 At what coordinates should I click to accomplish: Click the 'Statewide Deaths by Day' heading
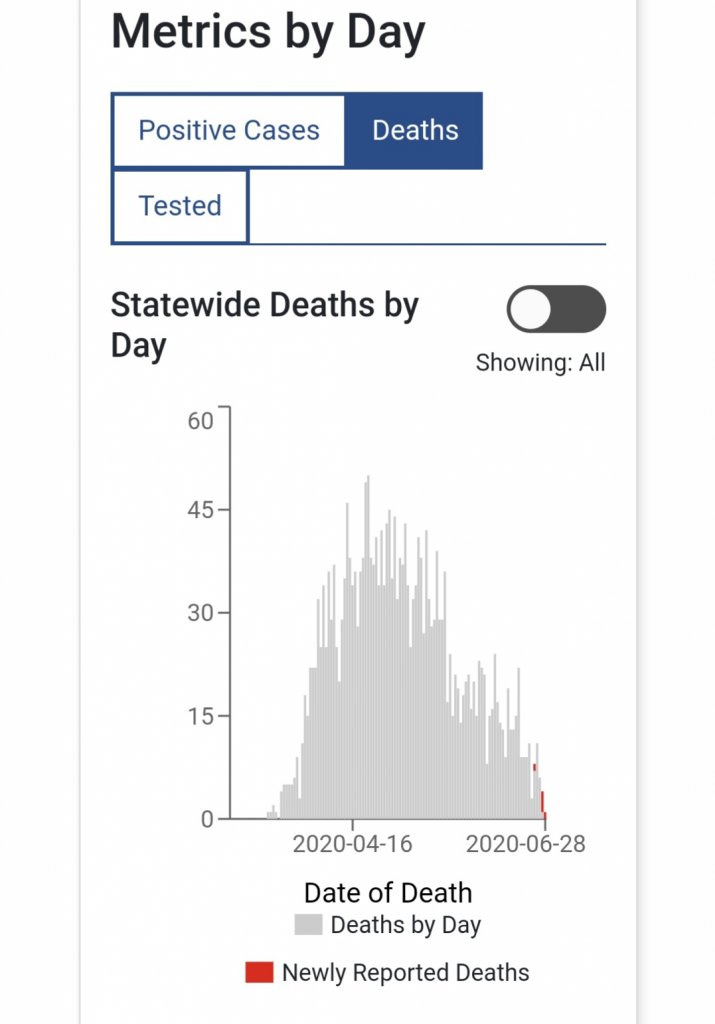pyautogui.click(x=264, y=325)
